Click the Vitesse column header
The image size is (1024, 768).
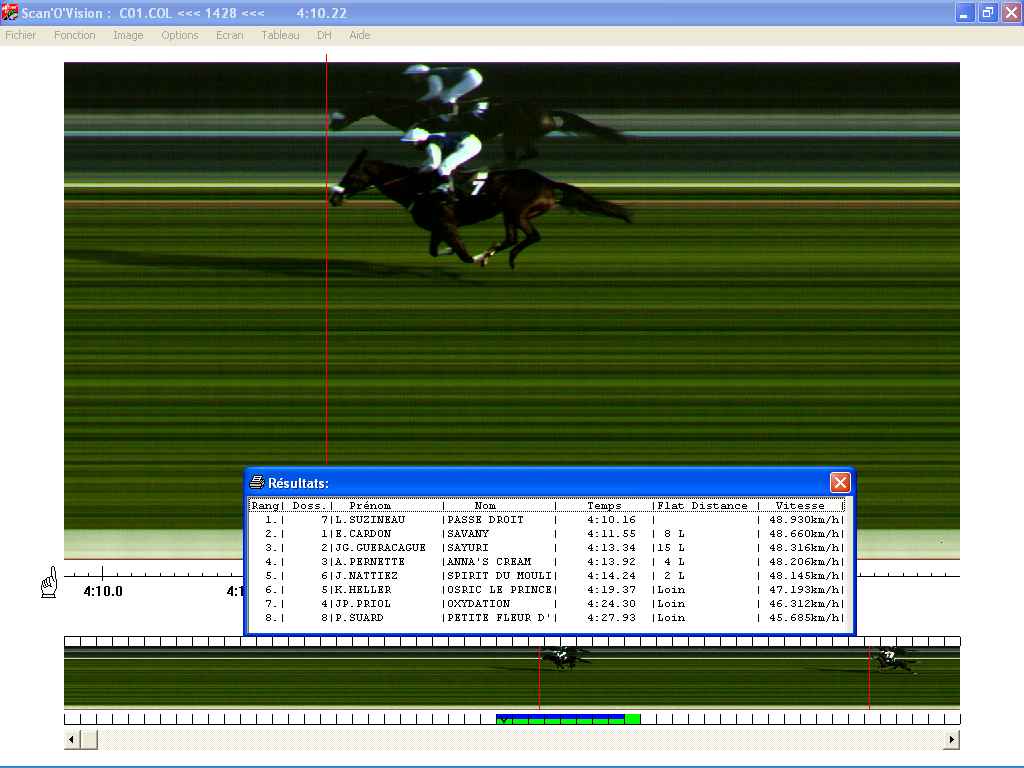[x=800, y=505]
